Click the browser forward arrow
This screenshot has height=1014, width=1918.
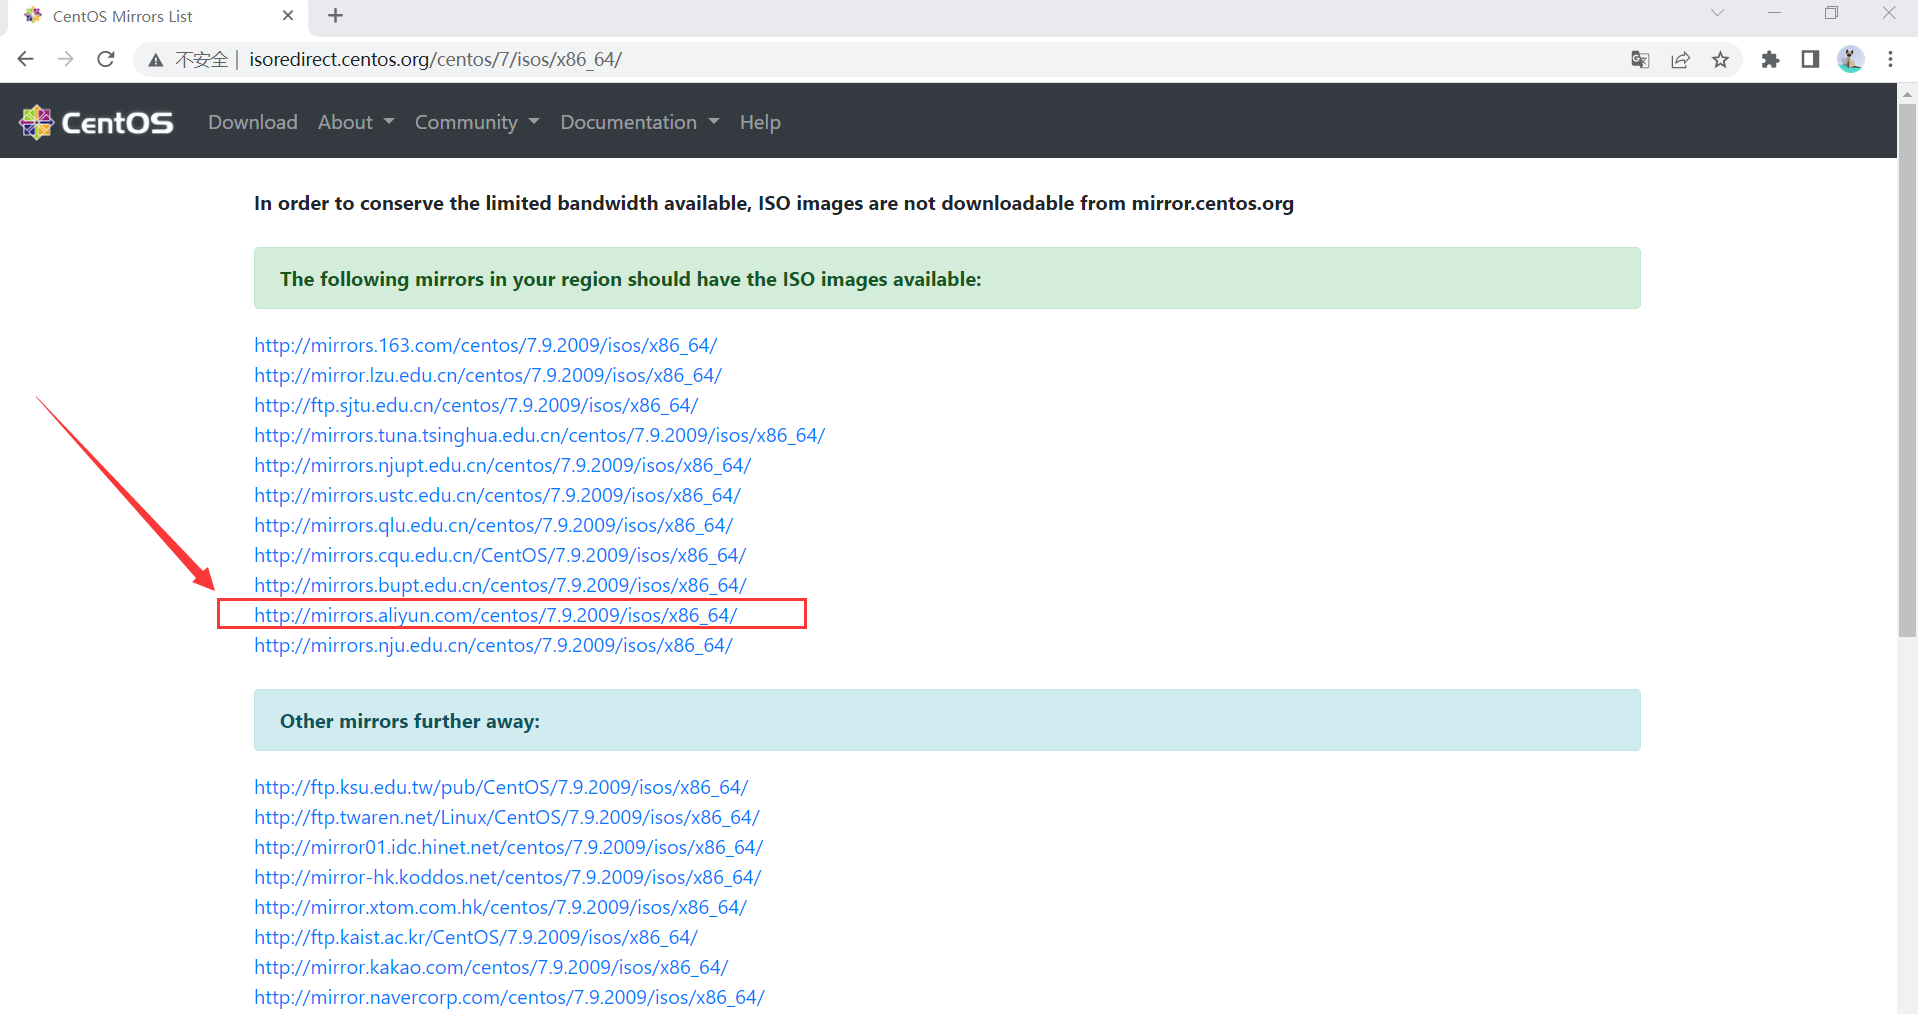click(x=66, y=59)
